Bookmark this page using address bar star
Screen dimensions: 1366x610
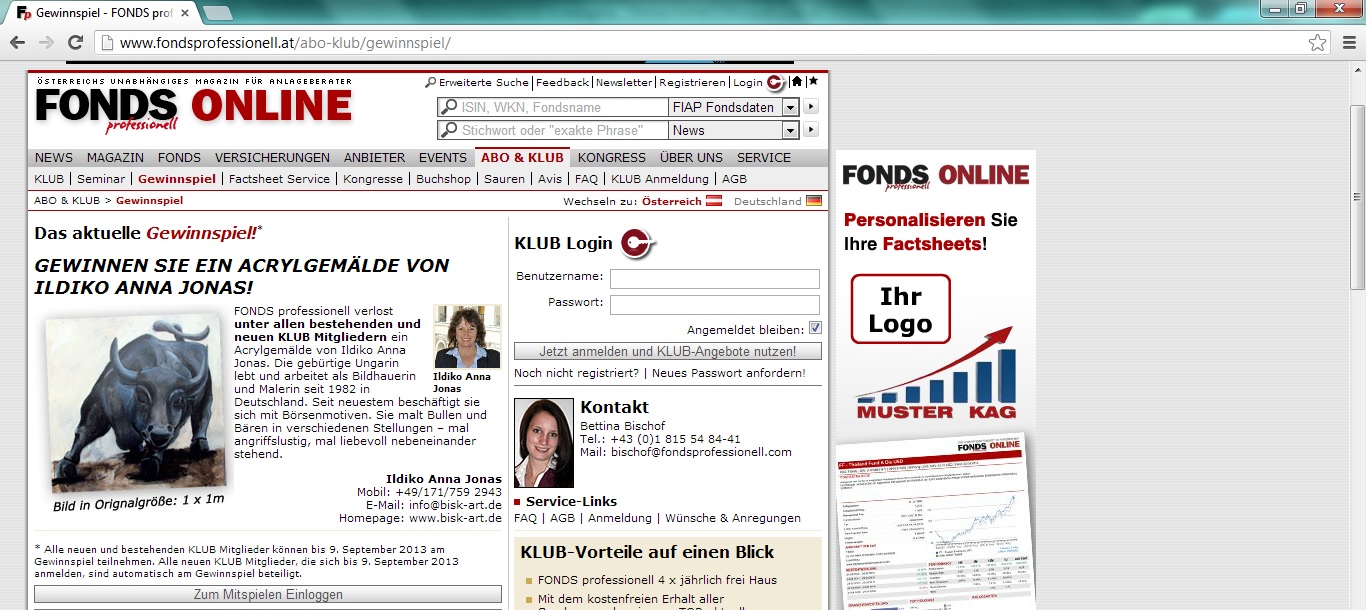1318,43
